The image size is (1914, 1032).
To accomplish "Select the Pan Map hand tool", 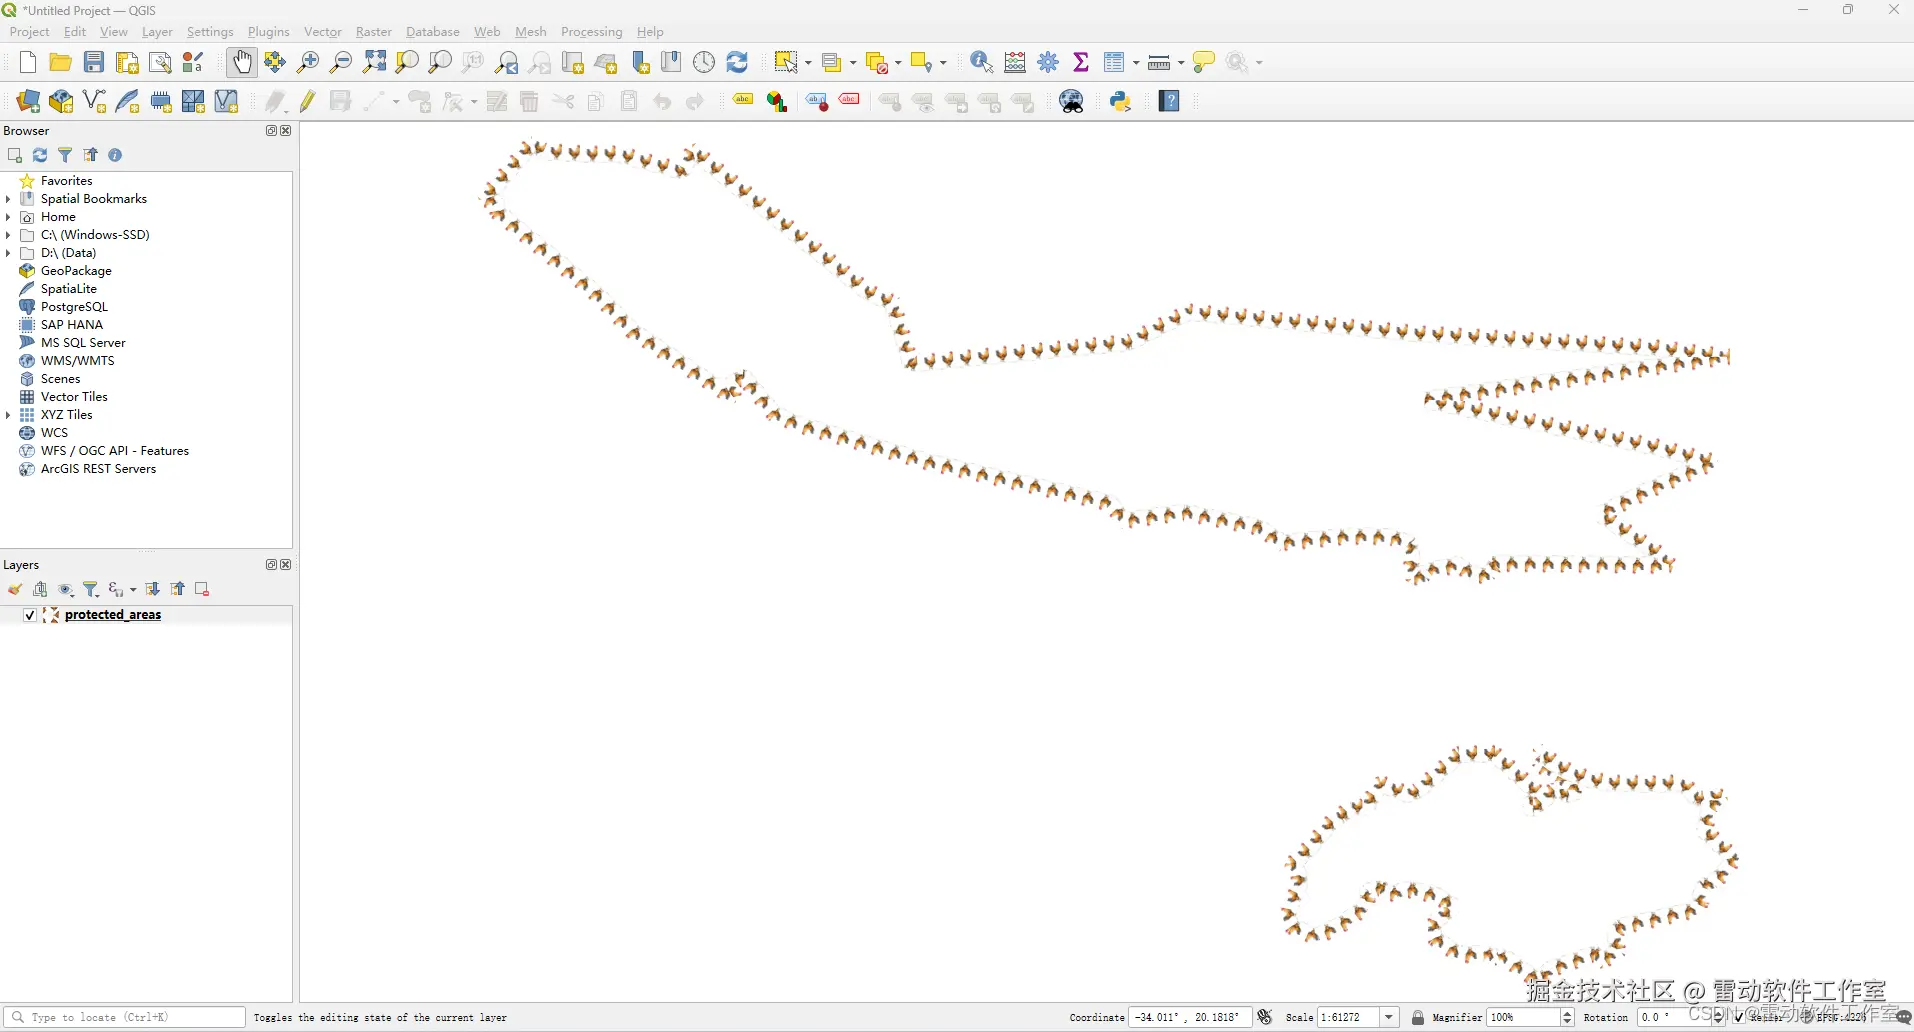I will (x=241, y=62).
